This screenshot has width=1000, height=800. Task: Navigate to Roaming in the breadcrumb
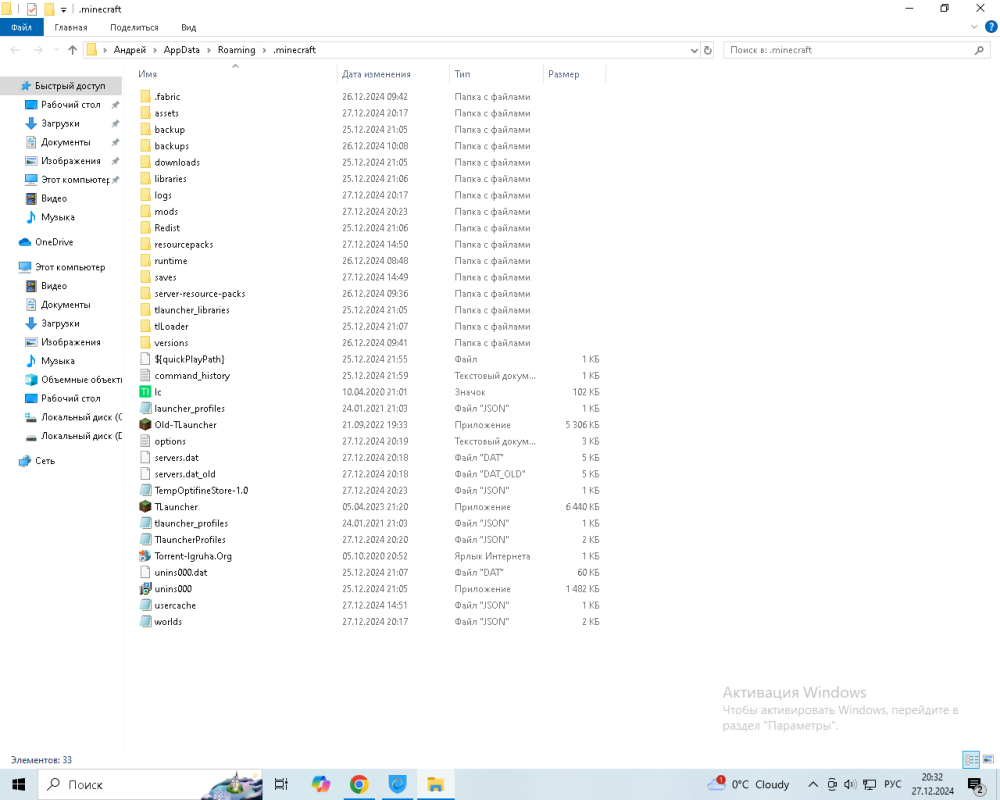coord(236,50)
